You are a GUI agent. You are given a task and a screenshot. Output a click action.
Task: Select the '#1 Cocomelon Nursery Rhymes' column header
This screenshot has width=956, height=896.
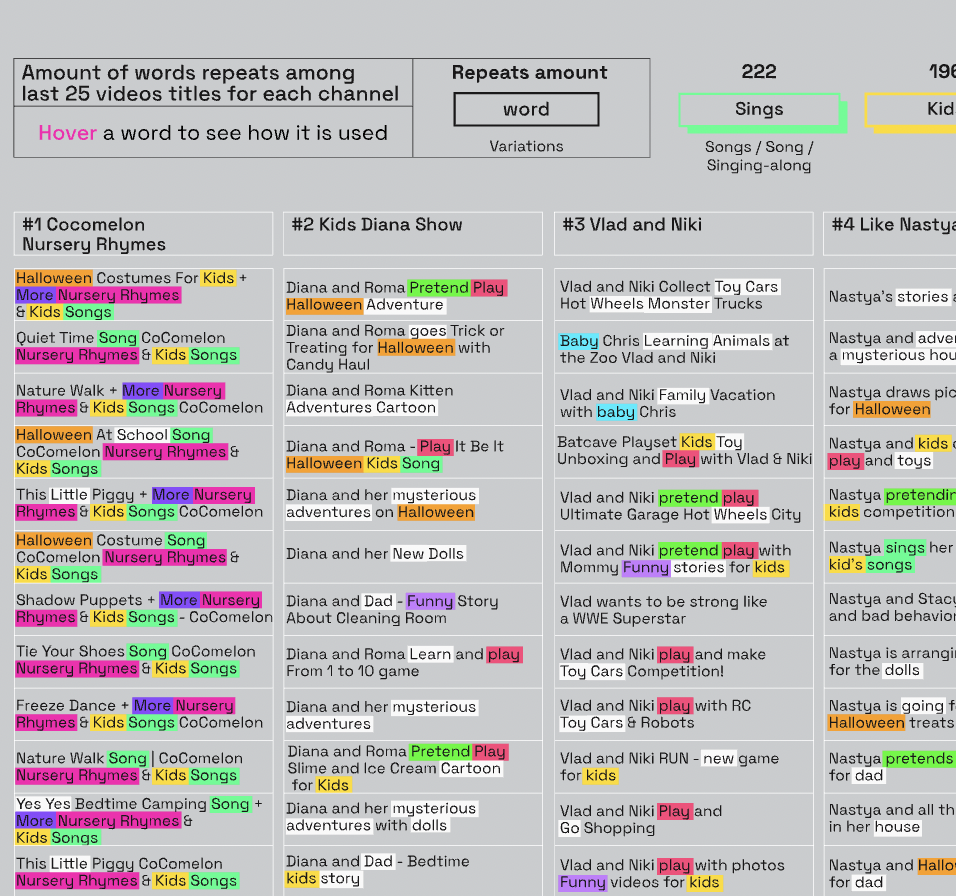[143, 234]
